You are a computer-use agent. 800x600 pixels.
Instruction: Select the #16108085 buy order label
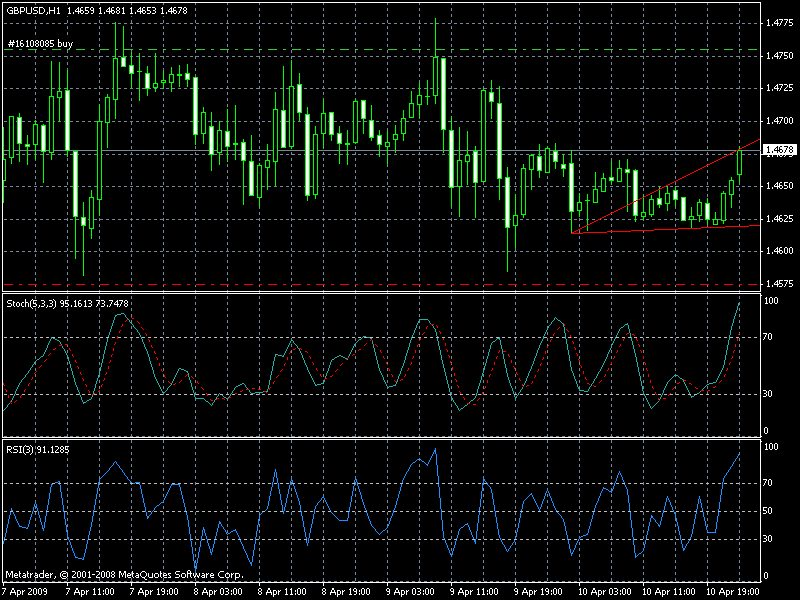point(40,44)
